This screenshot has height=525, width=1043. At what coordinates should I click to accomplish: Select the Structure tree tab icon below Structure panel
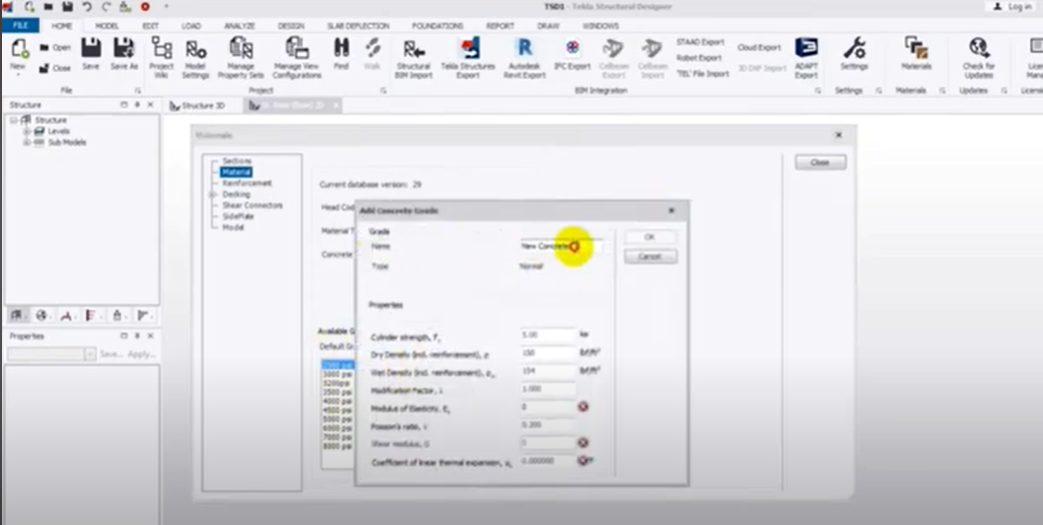pos(17,315)
